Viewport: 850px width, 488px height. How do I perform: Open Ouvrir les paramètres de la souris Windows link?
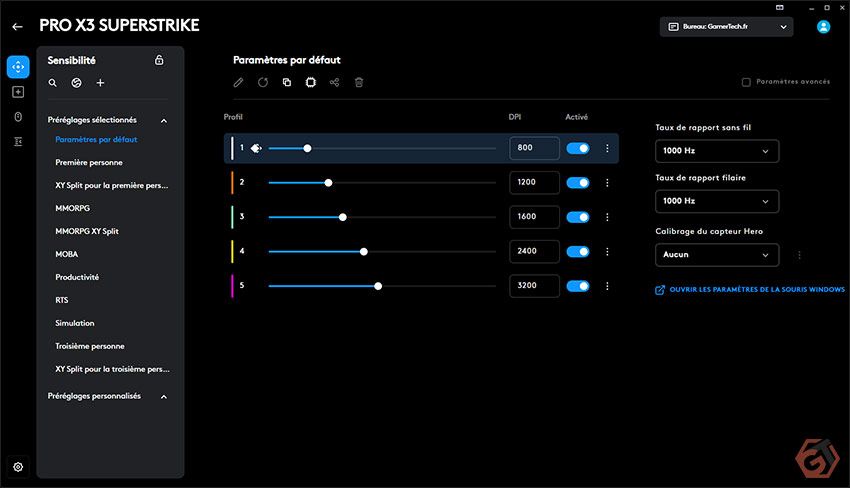(x=750, y=290)
